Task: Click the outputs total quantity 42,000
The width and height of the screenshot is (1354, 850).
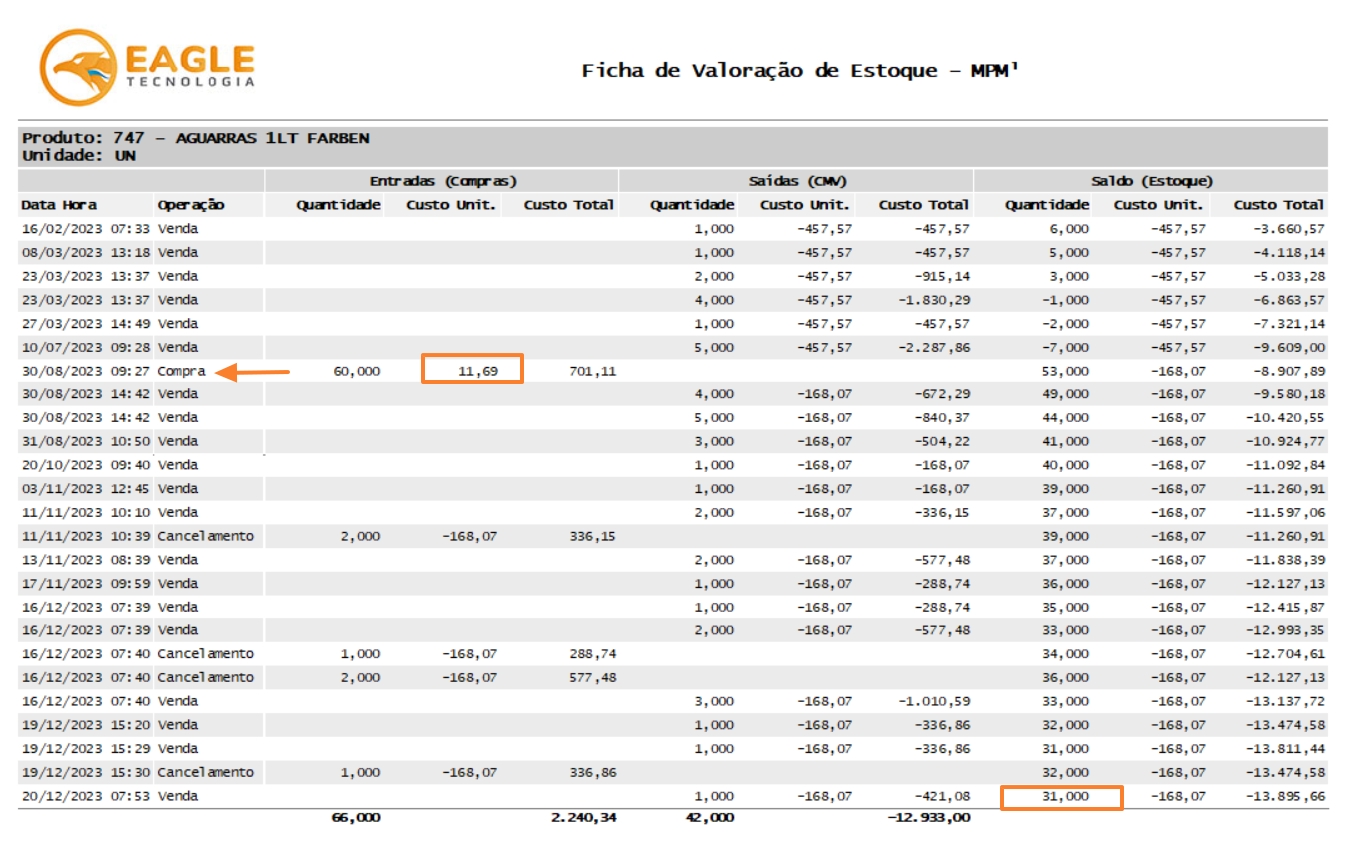Action: pyautogui.click(x=709, y=818)
